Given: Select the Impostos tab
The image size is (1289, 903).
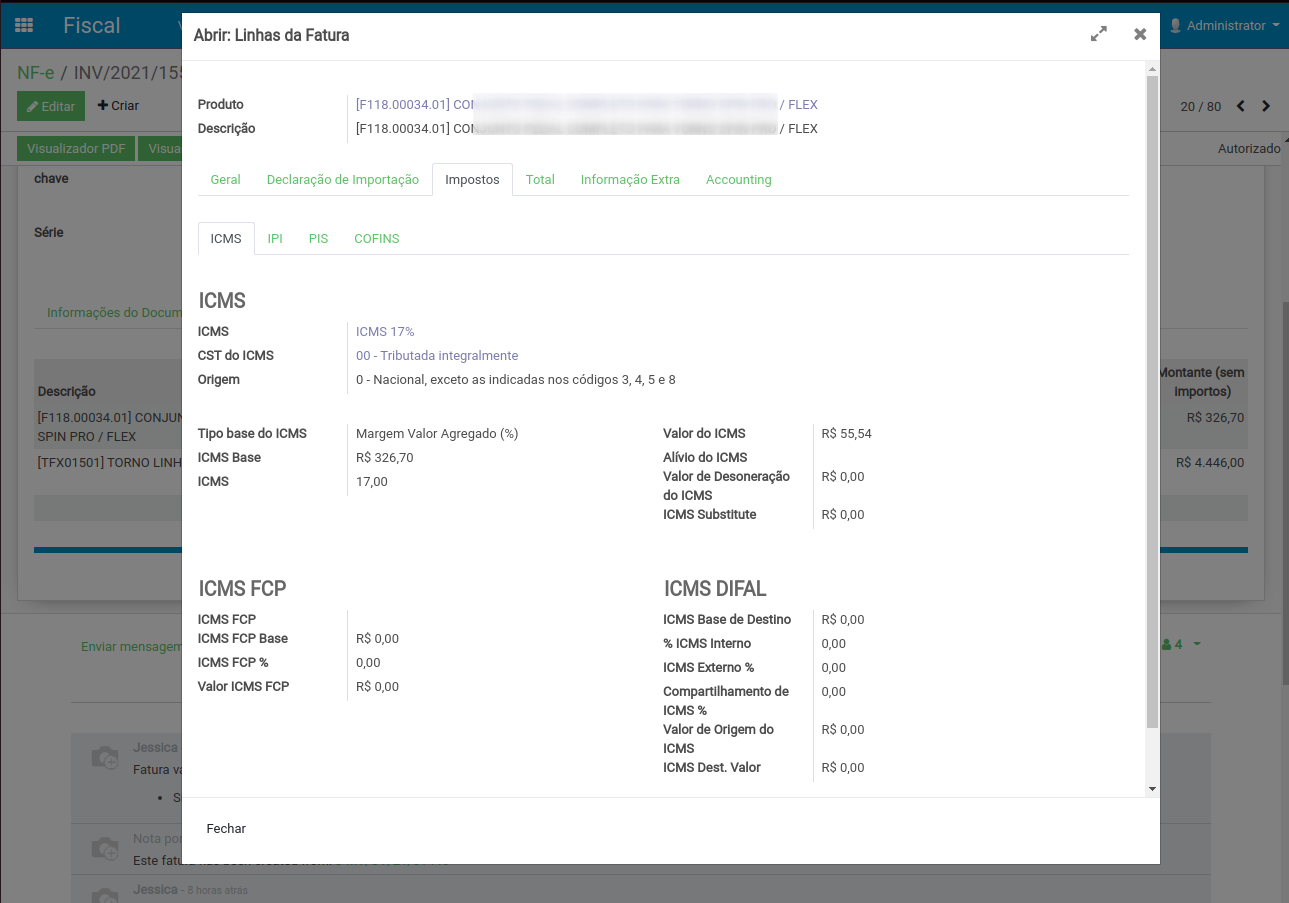Looking at the screenshot, I should (x=472, y=180).
